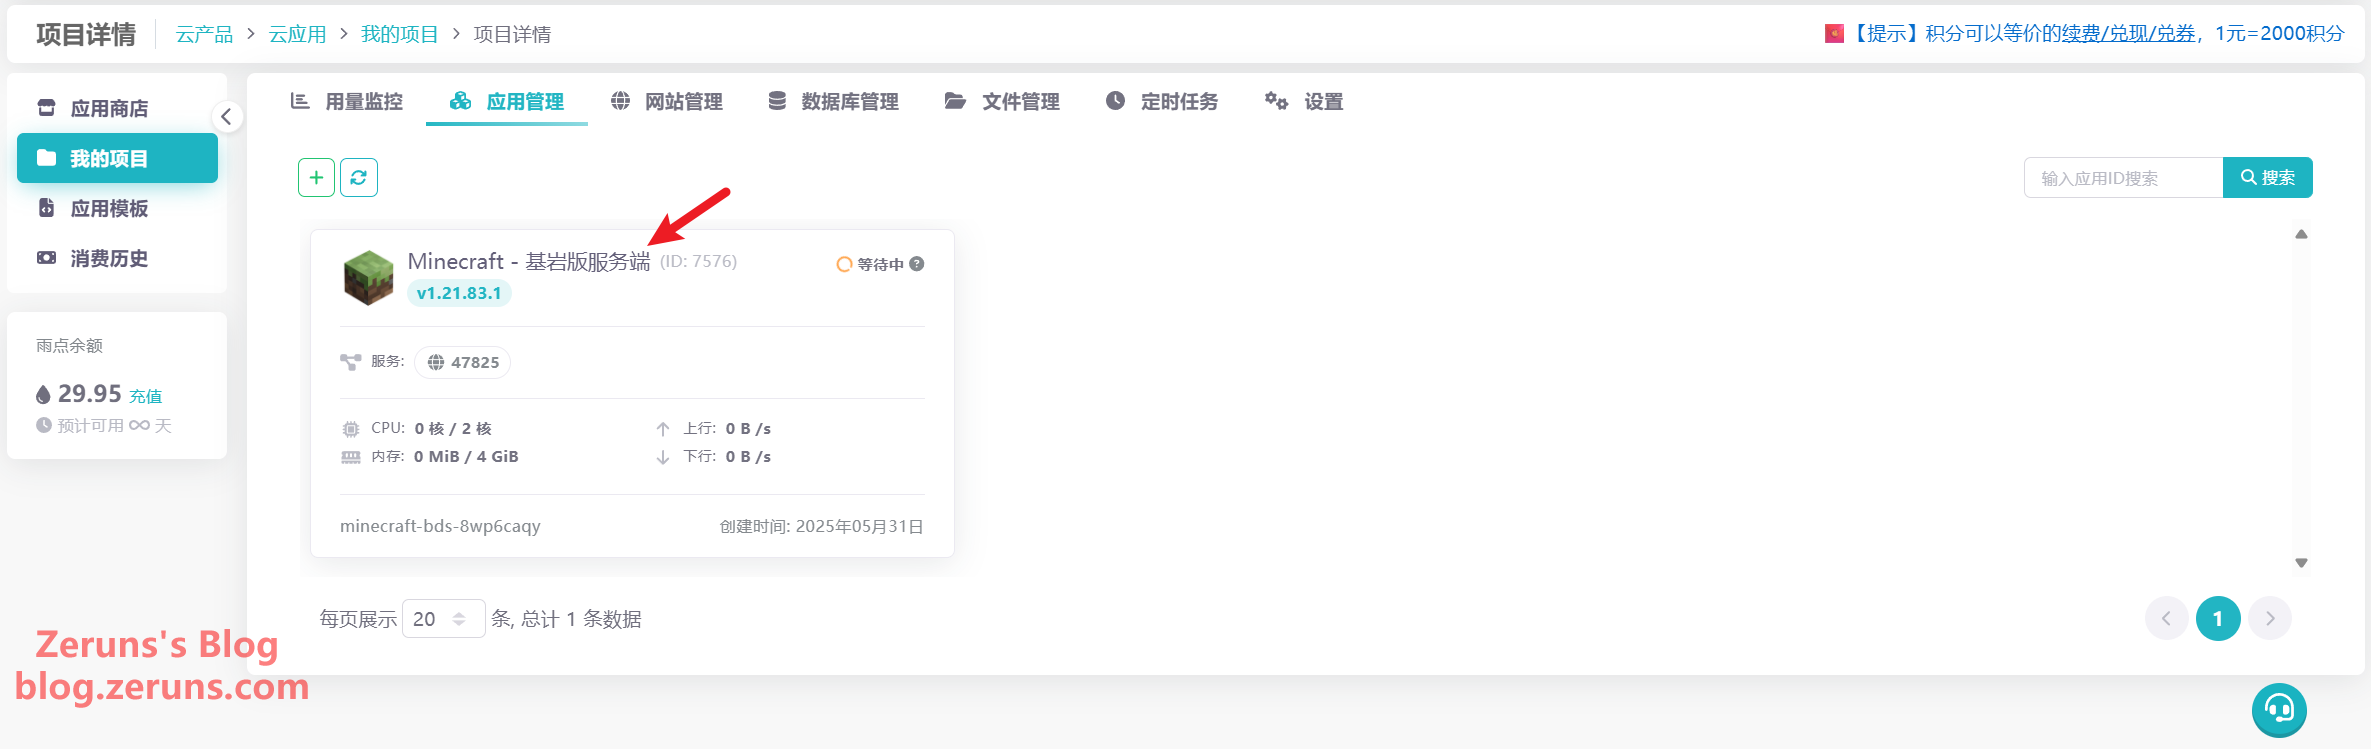
Task: Click the 充值 recharge link
Action: tap(146, 396)
